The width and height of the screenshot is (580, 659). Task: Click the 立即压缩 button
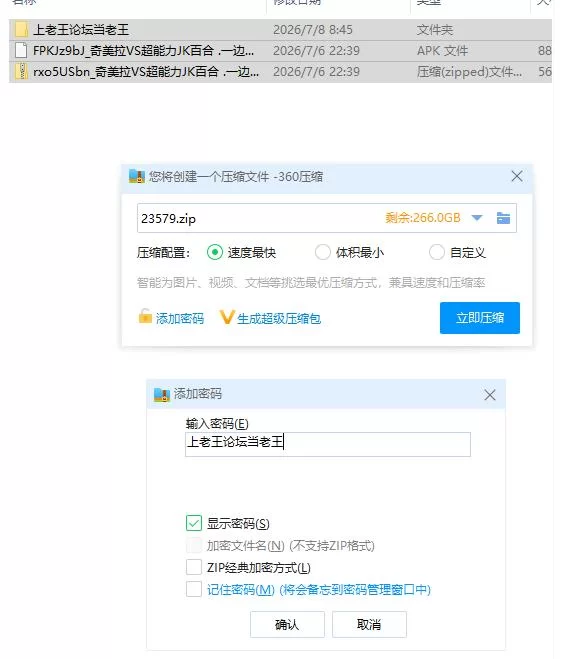480,318
